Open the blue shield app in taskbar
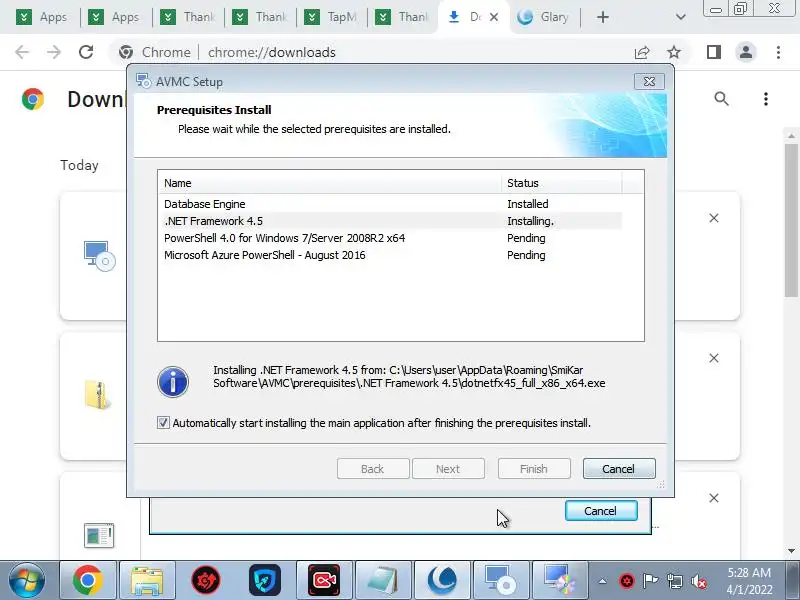This screenshot has height=600, width=800. (265, 580)
